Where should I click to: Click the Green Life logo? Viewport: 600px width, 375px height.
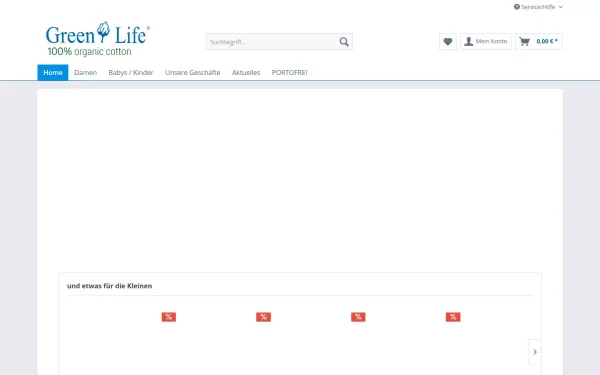coord(98,39)
